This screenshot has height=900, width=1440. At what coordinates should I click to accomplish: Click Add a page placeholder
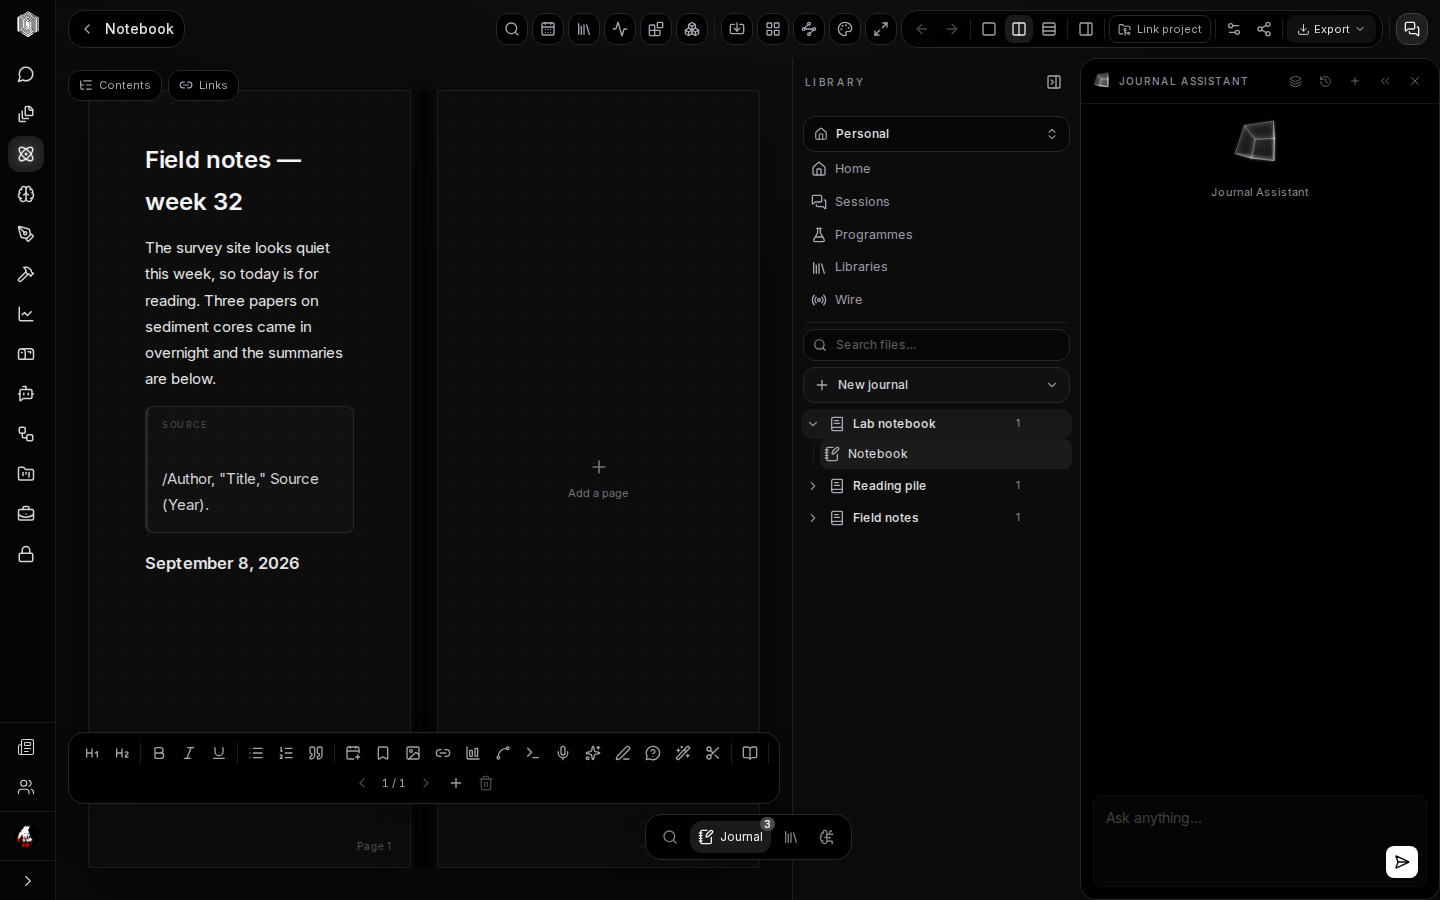point(598,479)
